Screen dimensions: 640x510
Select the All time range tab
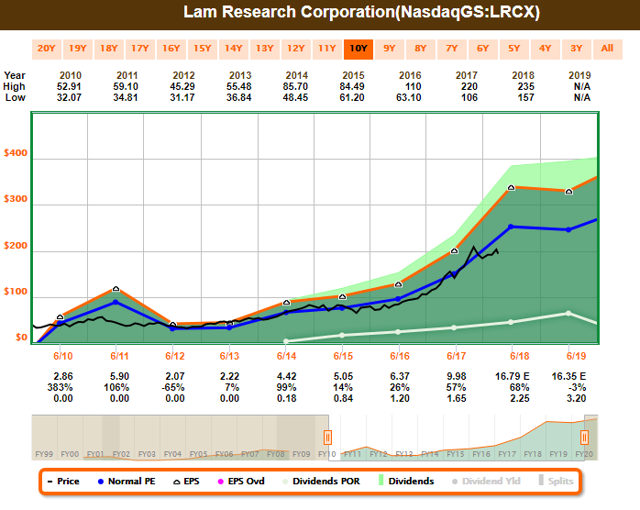(608, 49)
